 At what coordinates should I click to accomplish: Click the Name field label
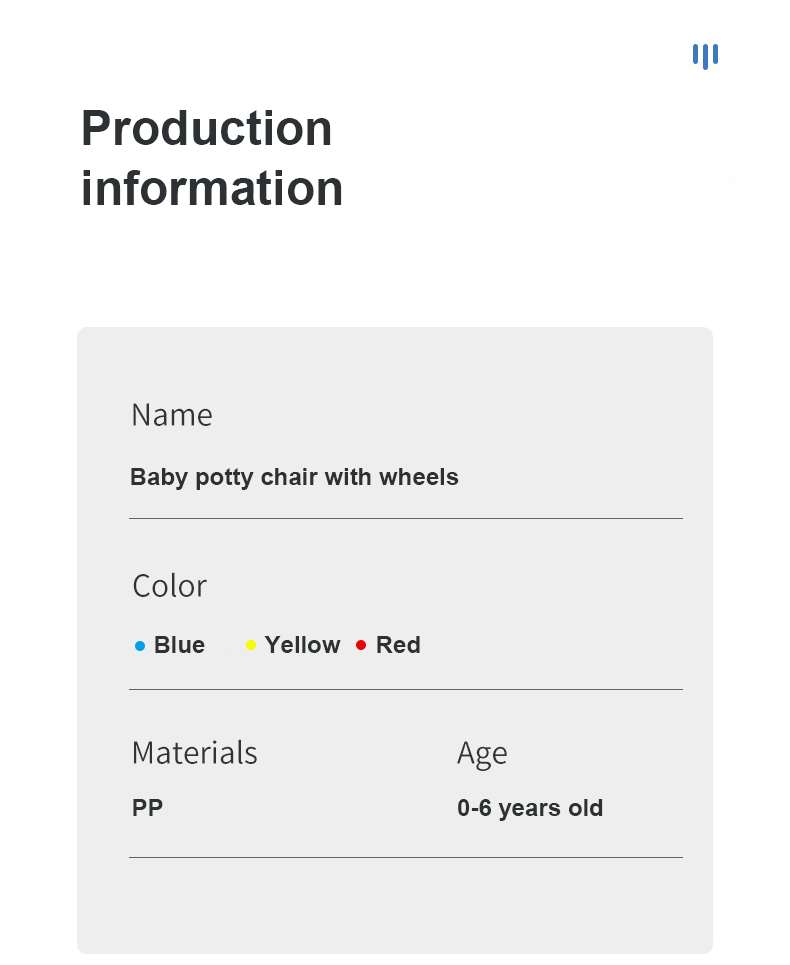(172, 415)
